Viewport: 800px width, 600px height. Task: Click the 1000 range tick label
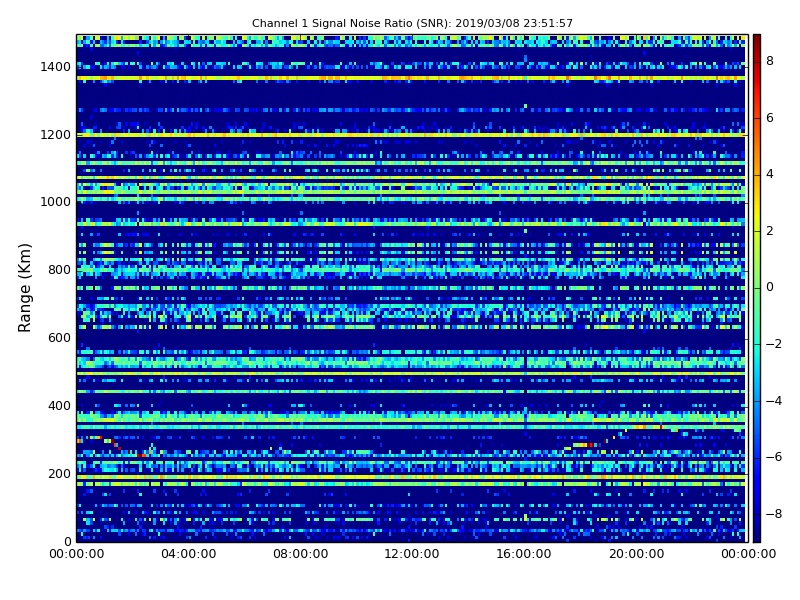(55, 202)
